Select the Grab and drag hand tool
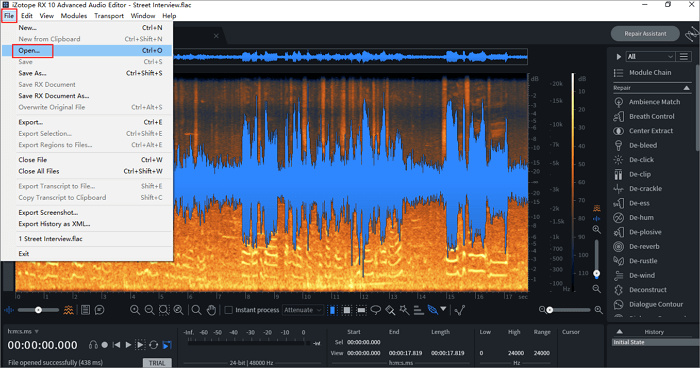Image resolution: width=700 pixels, height=368 pixels. 211,309
